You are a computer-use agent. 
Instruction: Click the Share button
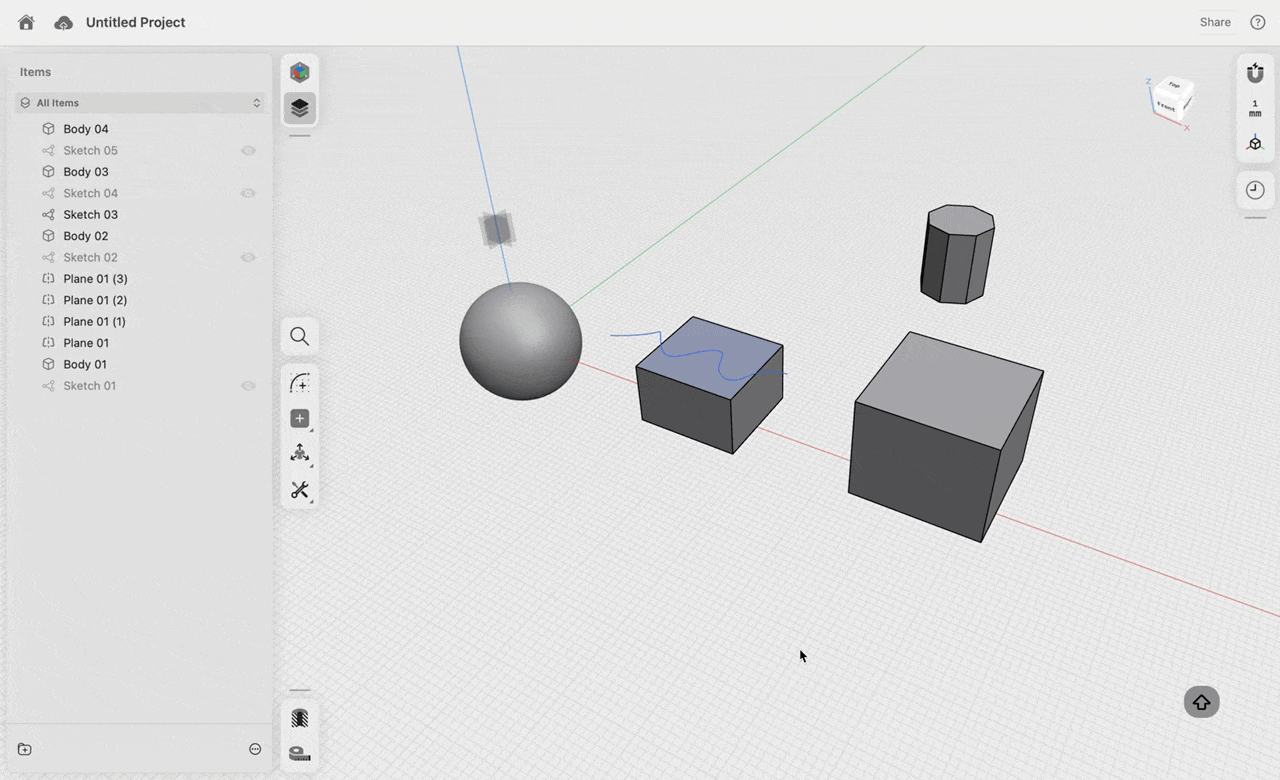[x=1215, y=22]
